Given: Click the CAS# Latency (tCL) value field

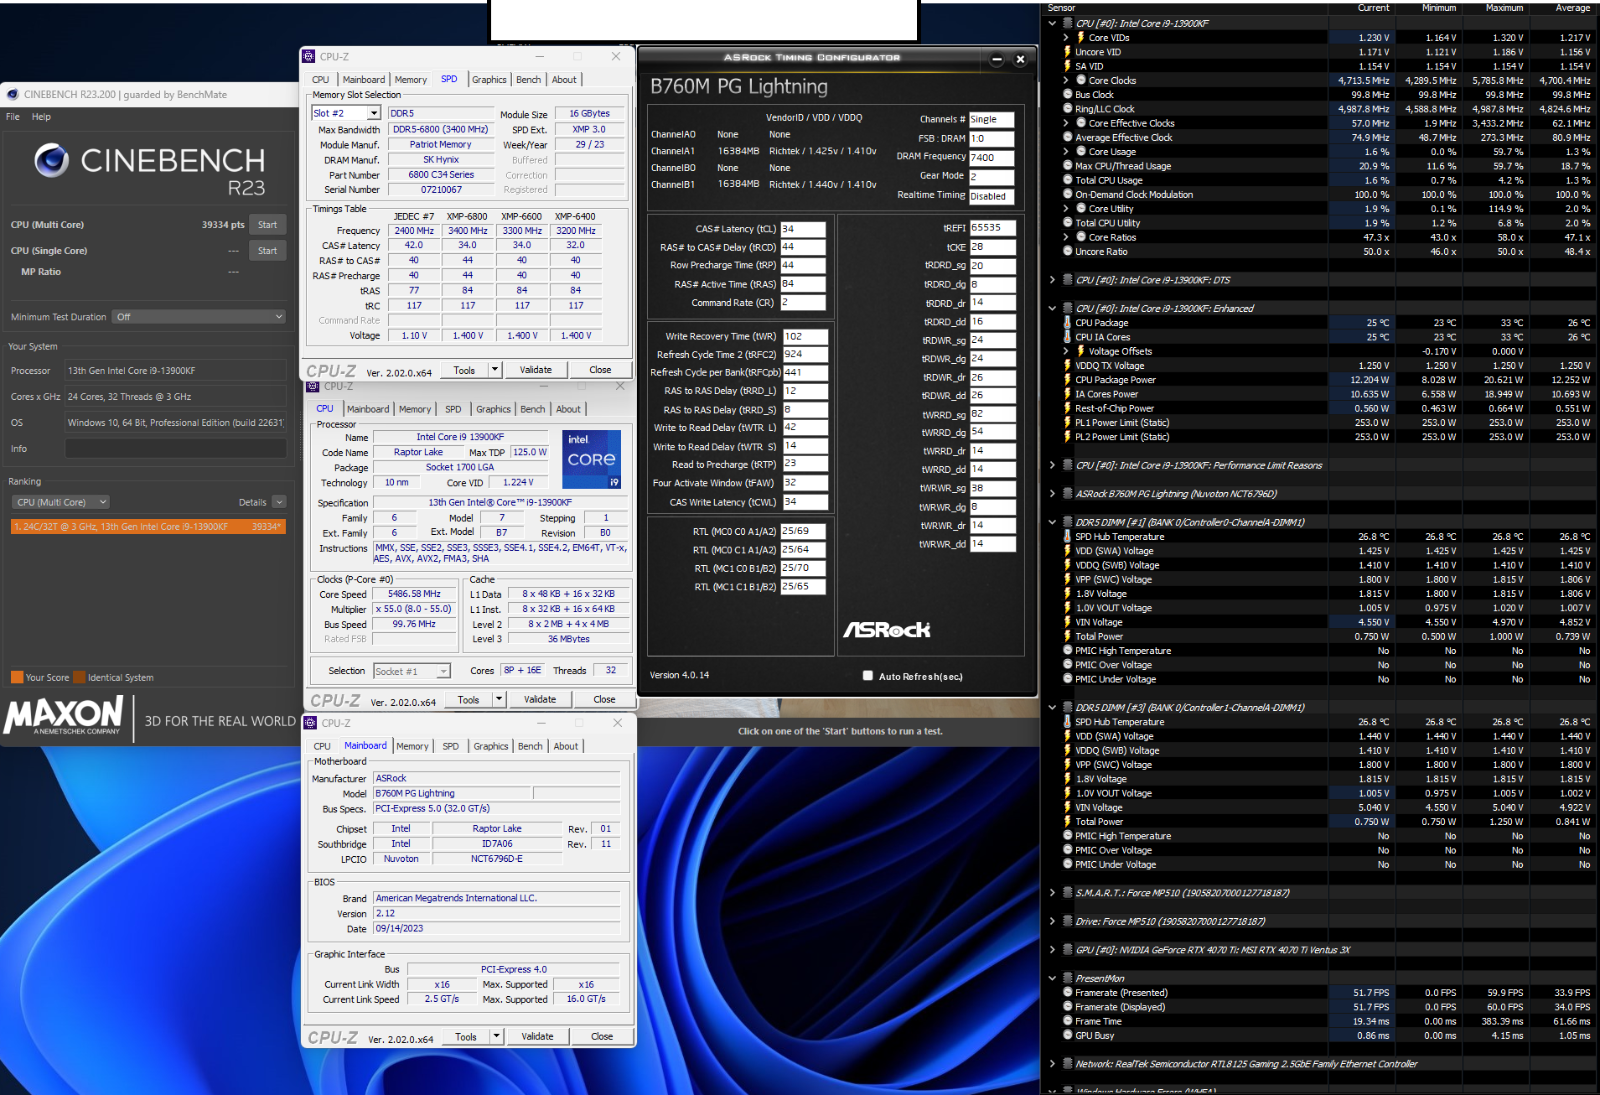Looking at the screenshot, I should click(803, 229).
